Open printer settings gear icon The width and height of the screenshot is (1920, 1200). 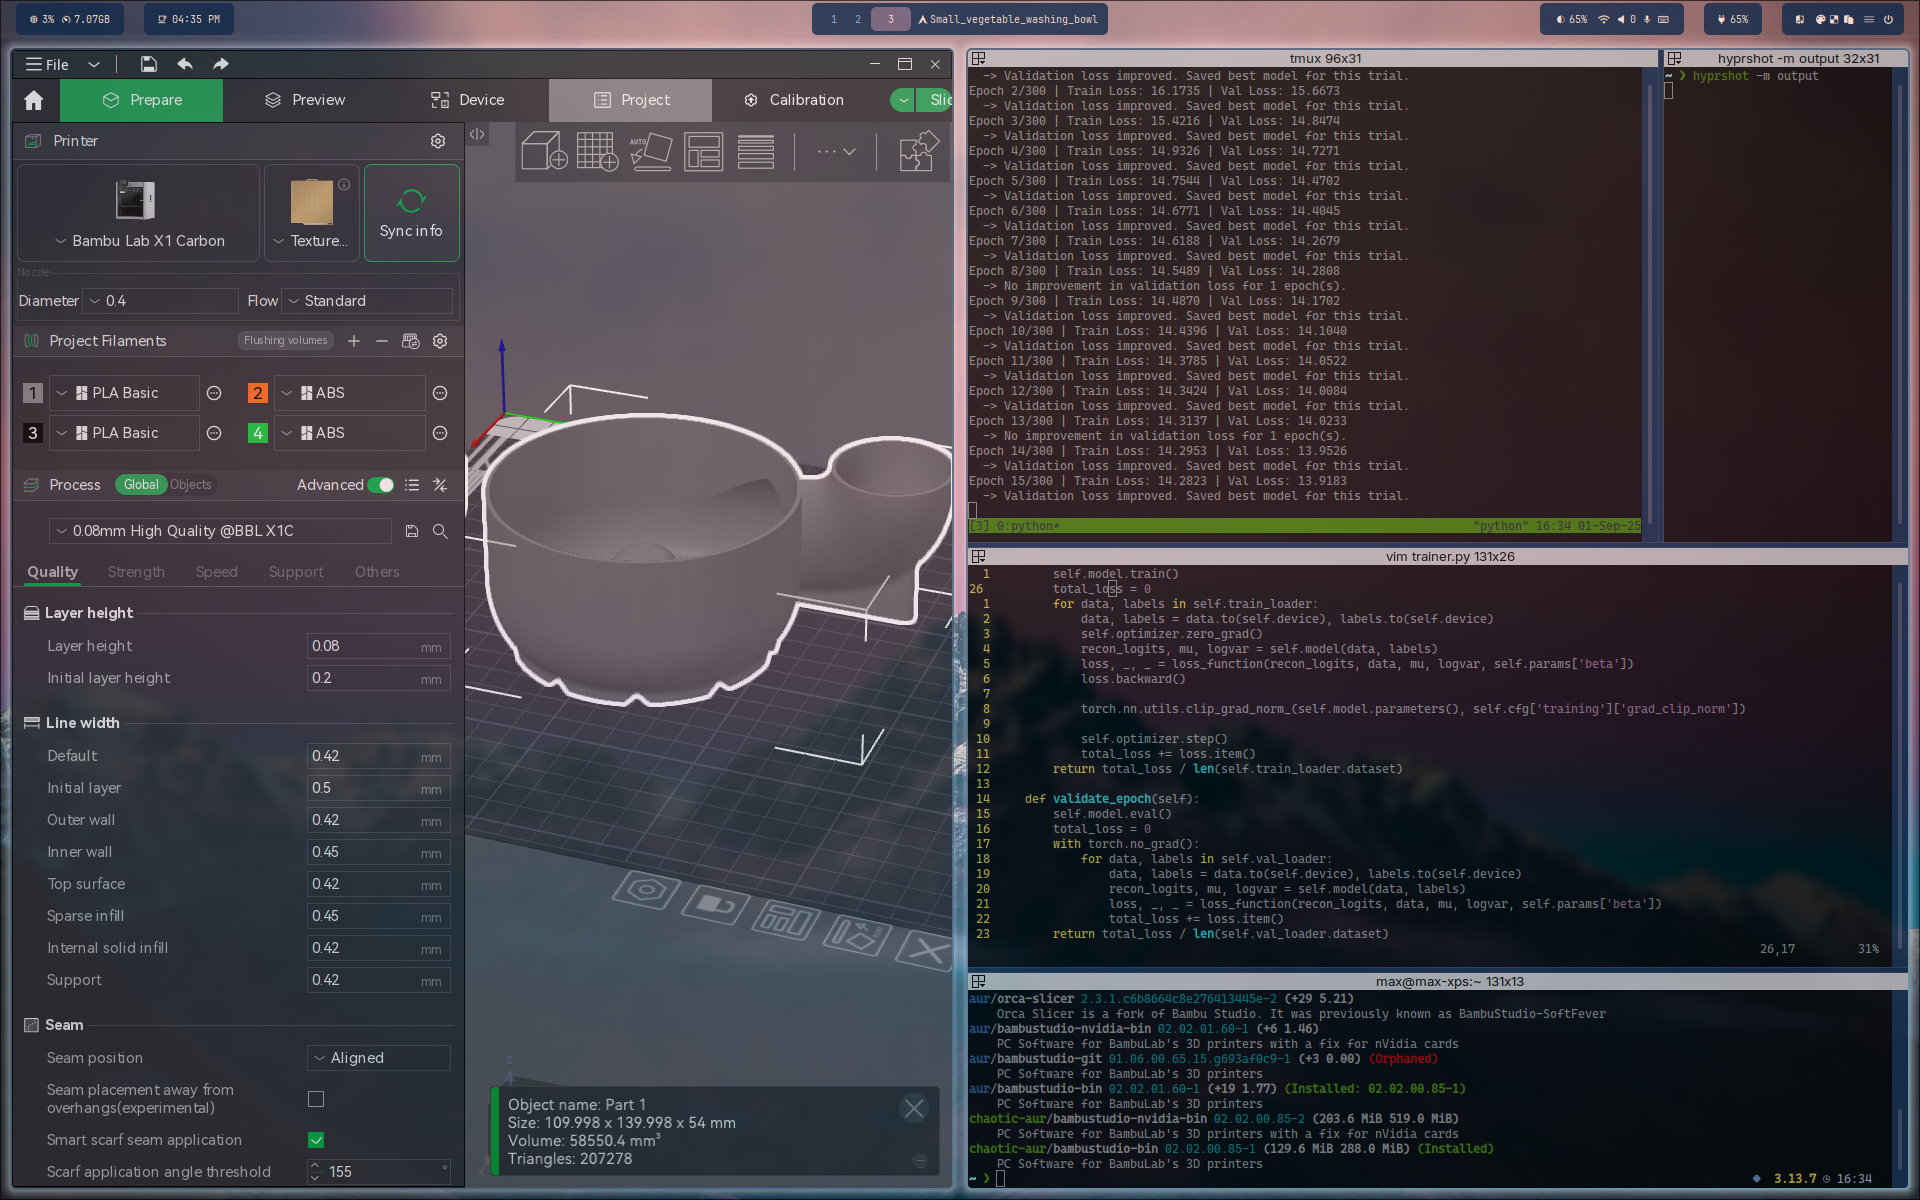(437, 141)
